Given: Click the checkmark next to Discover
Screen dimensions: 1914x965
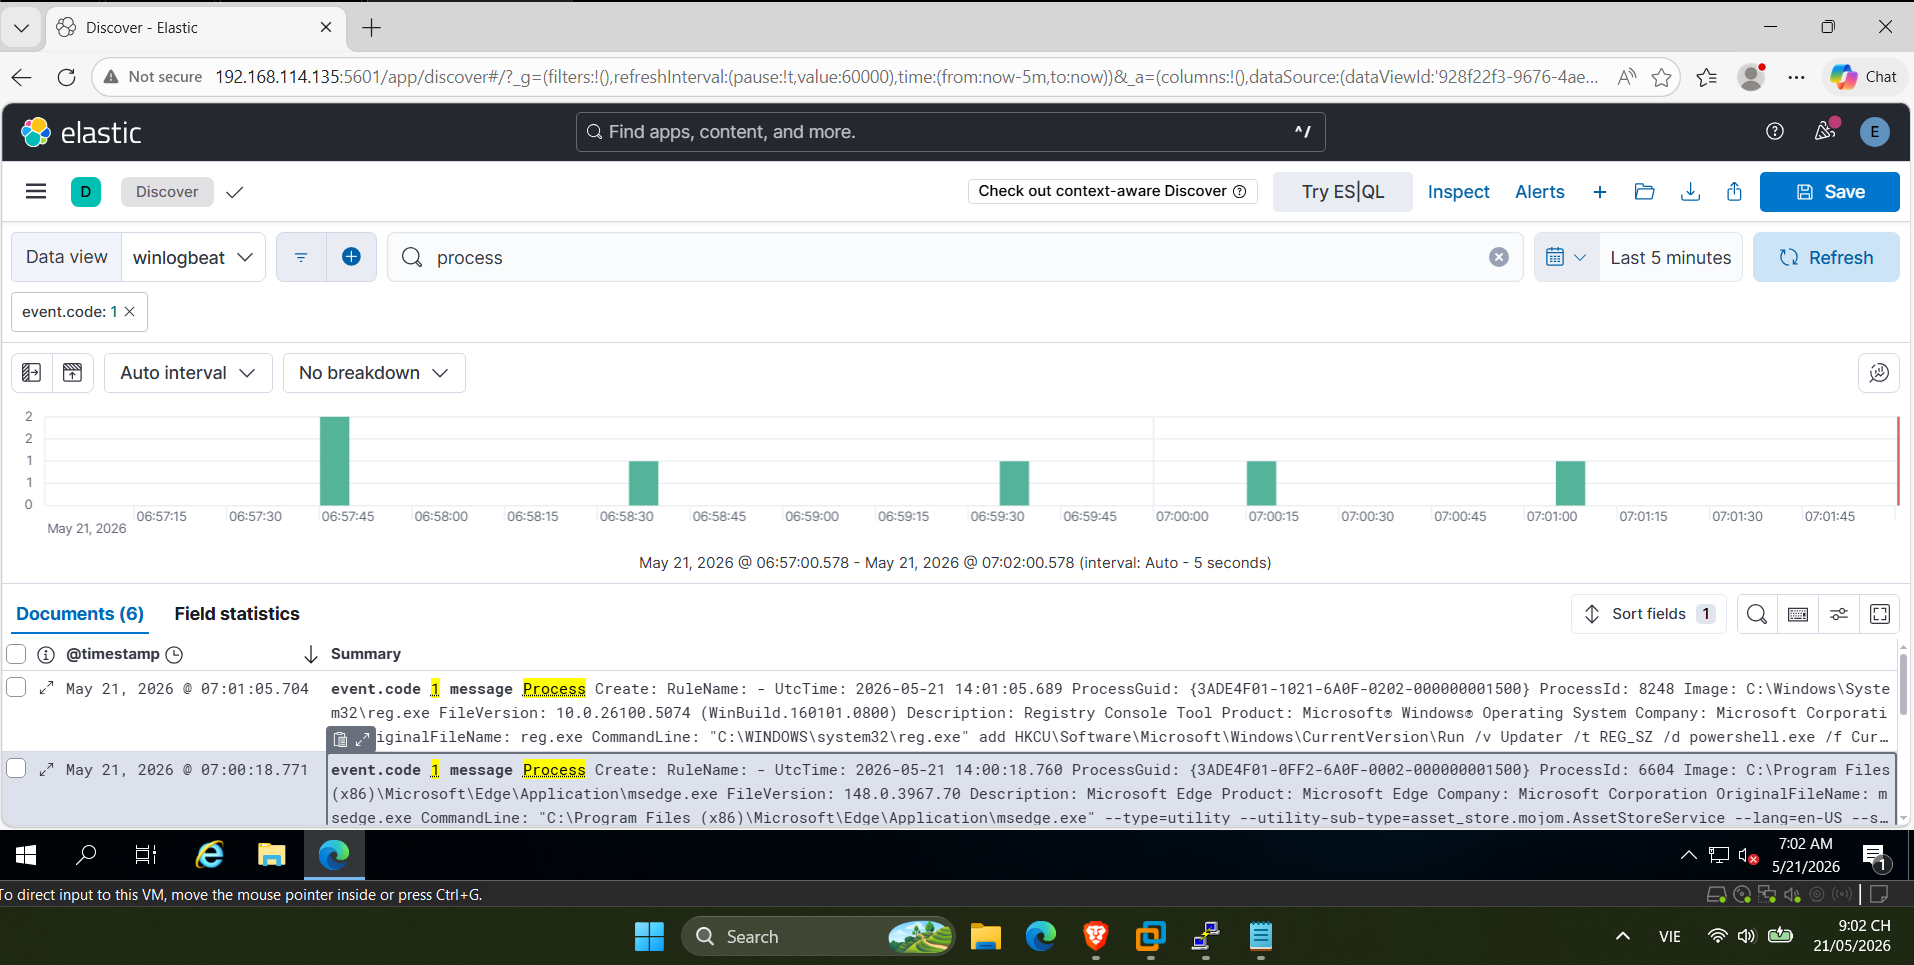Looking at the screenshot, I should 235,192.
